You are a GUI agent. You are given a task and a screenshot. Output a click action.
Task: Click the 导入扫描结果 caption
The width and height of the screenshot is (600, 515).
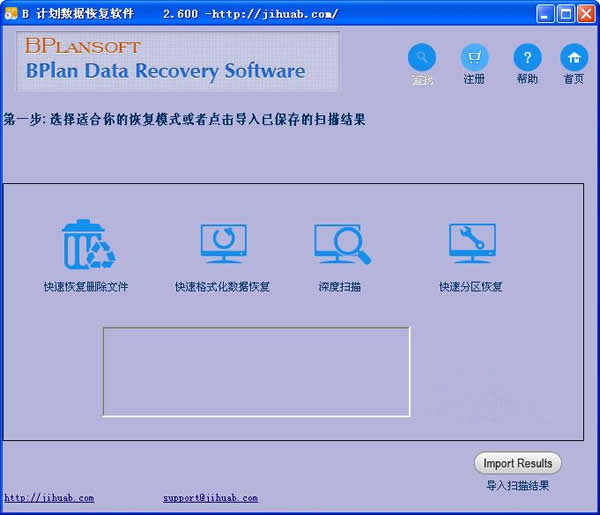click(517, 486)
